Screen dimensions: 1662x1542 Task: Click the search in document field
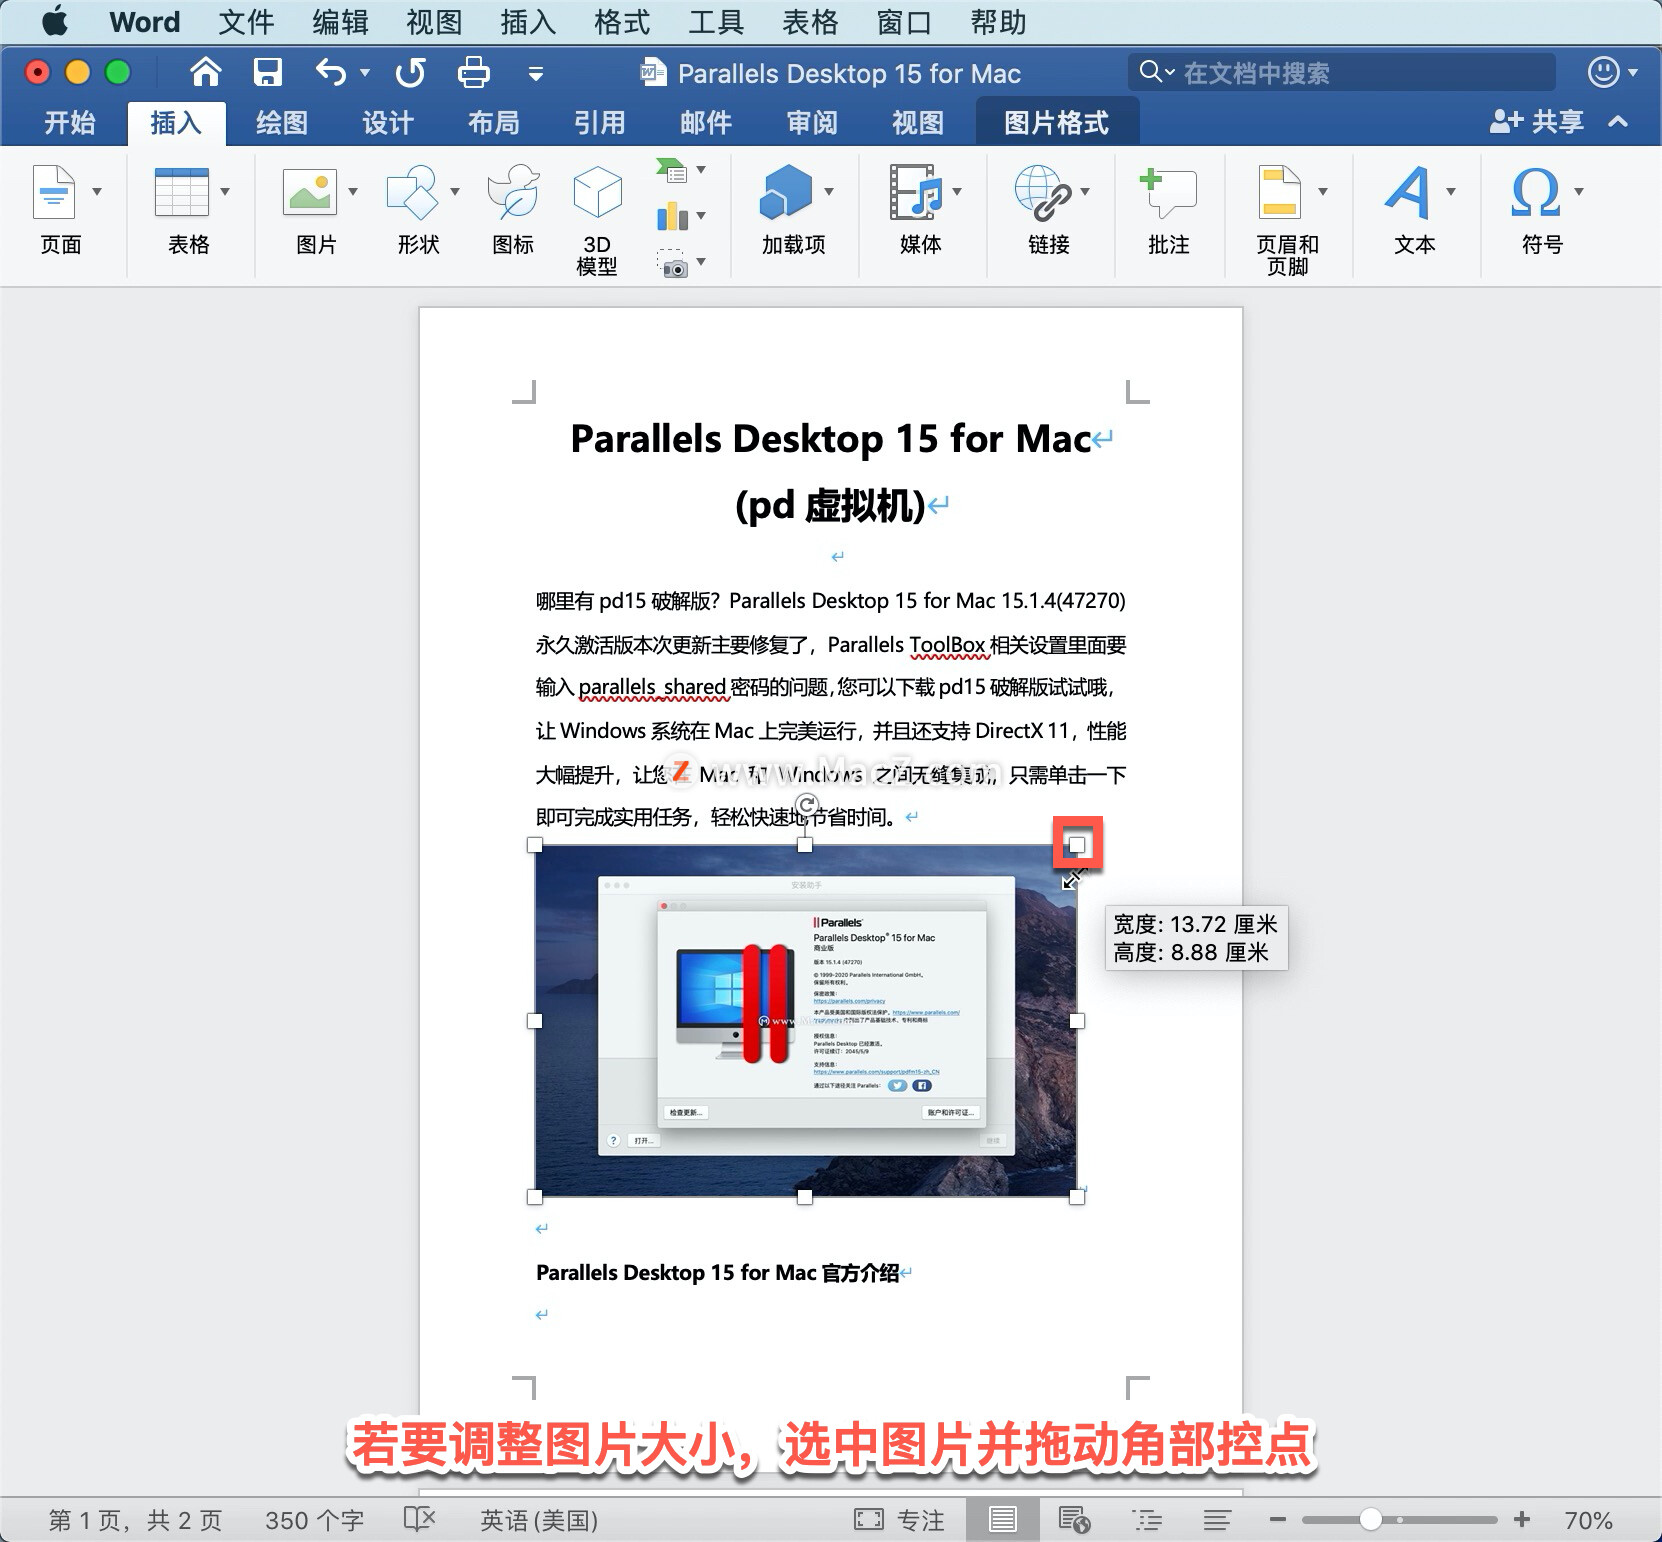[x=1342, y=72]
